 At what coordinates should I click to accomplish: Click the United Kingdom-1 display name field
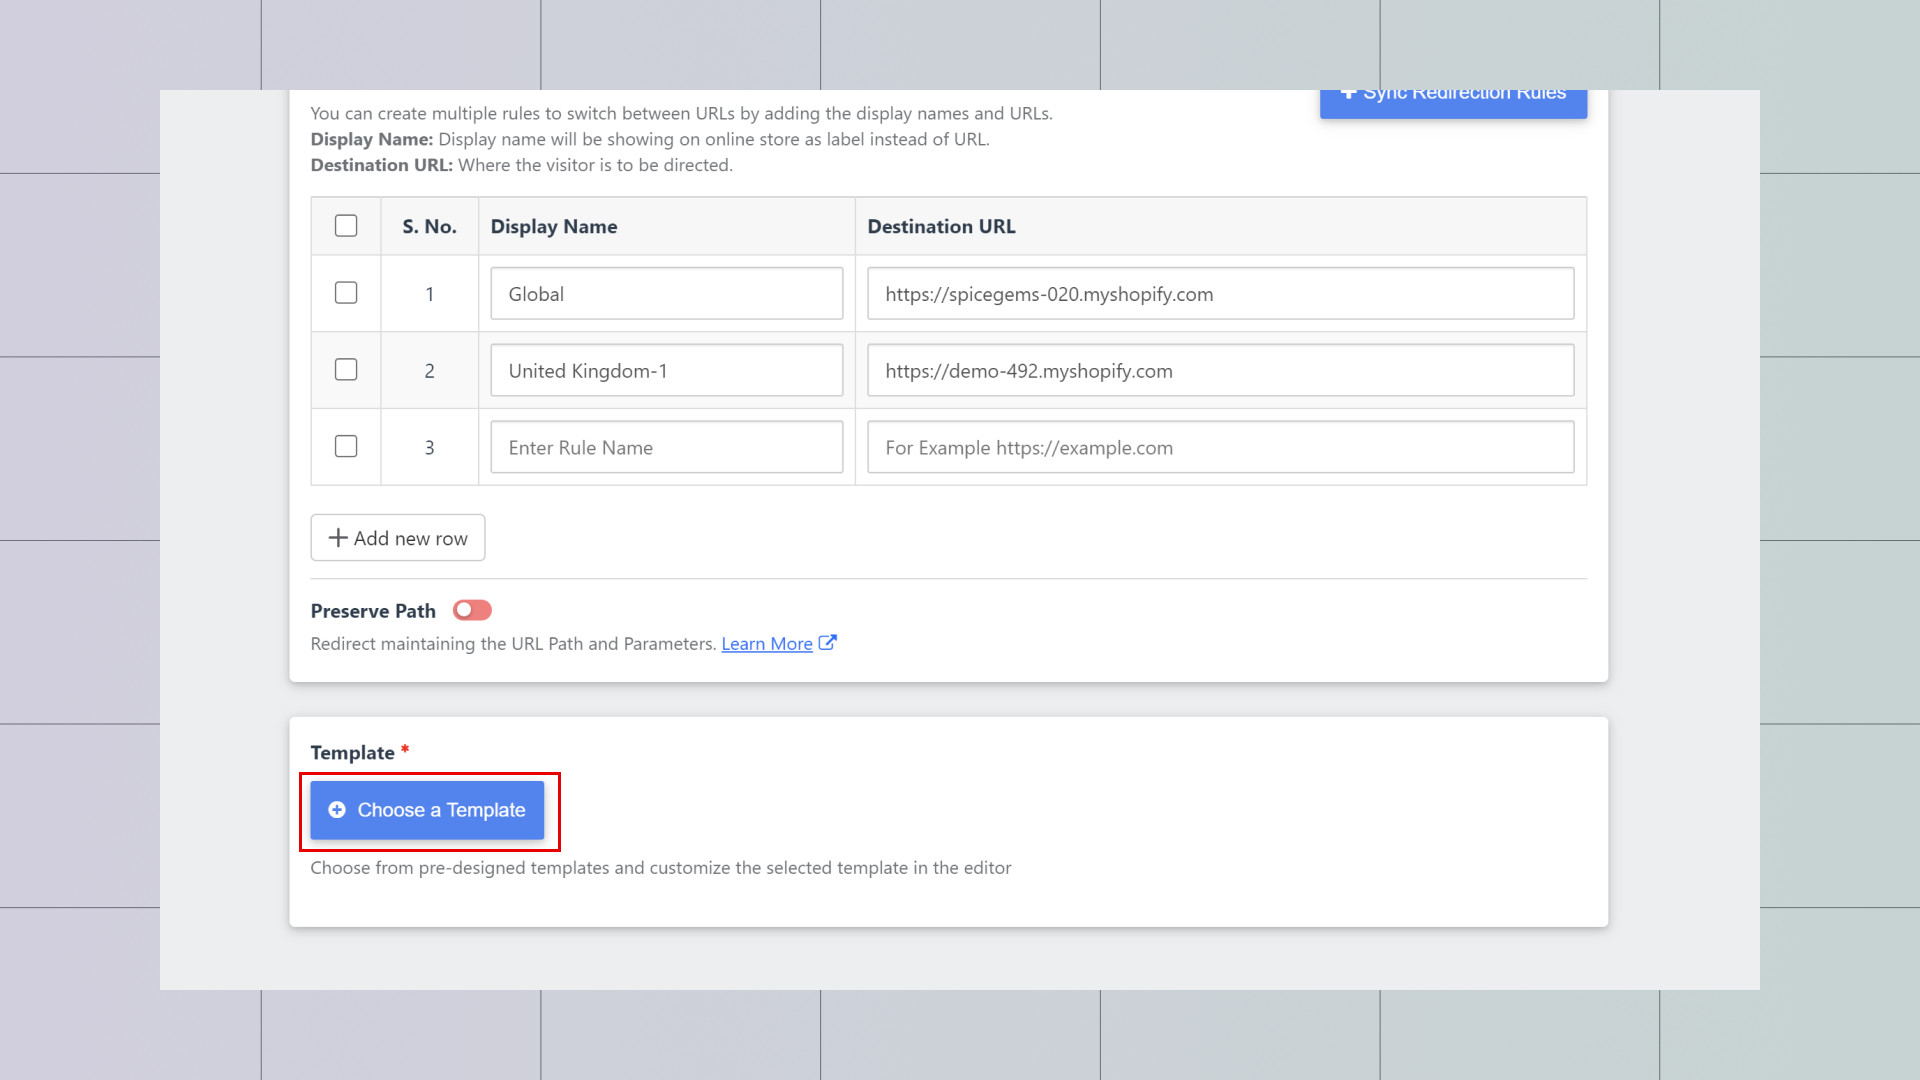point(667,371)
